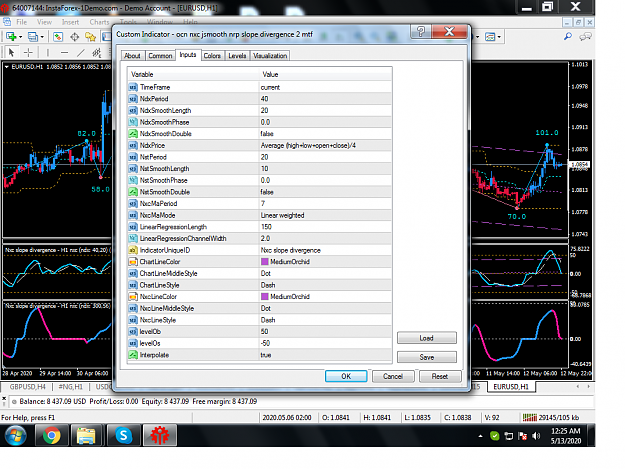Select the Crosshair tool
The width and height of the screenshot is (625, 469).
28,52
